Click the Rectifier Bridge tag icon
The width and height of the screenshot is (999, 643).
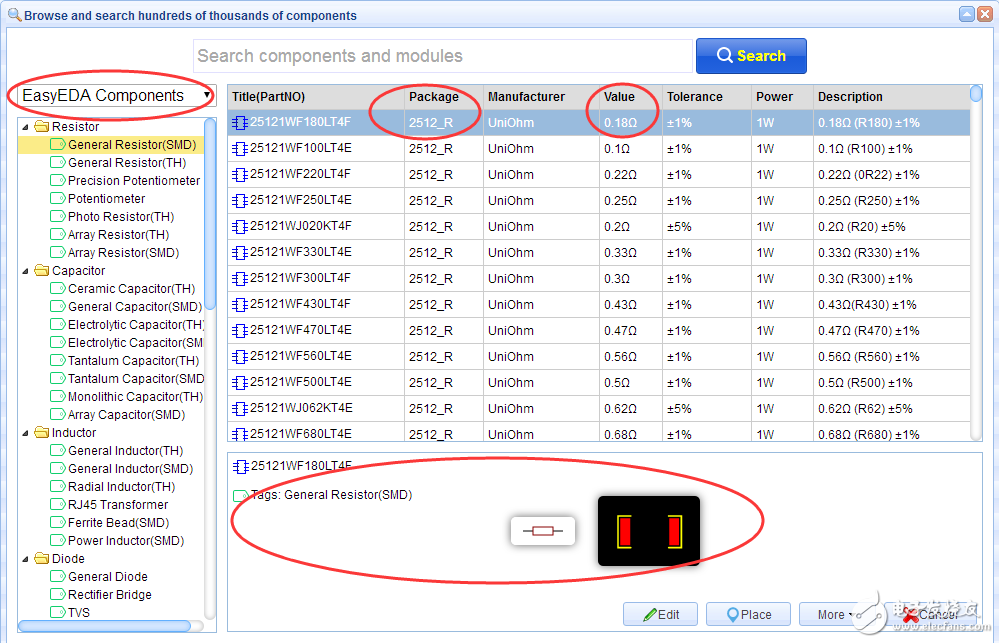[x=58, y=595]
